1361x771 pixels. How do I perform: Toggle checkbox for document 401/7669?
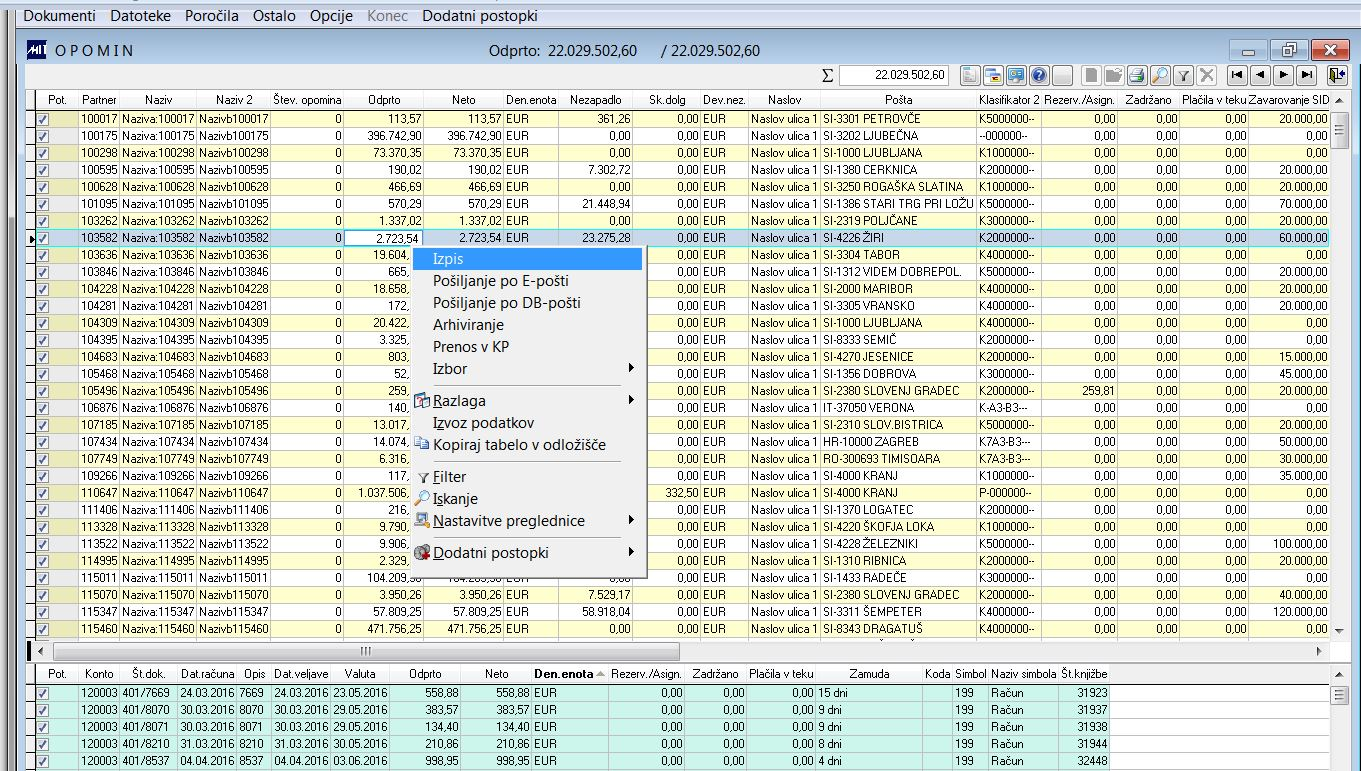pos(43,693)
